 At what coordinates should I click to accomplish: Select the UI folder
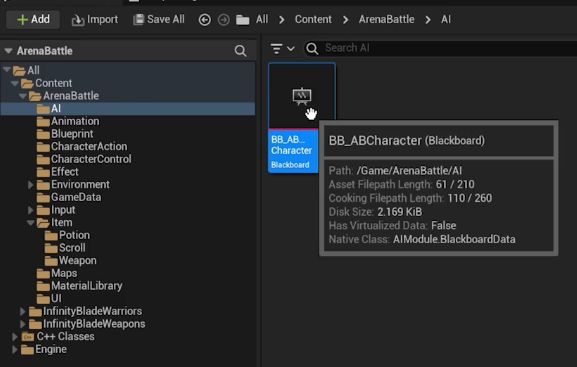[x=49, y=299]
